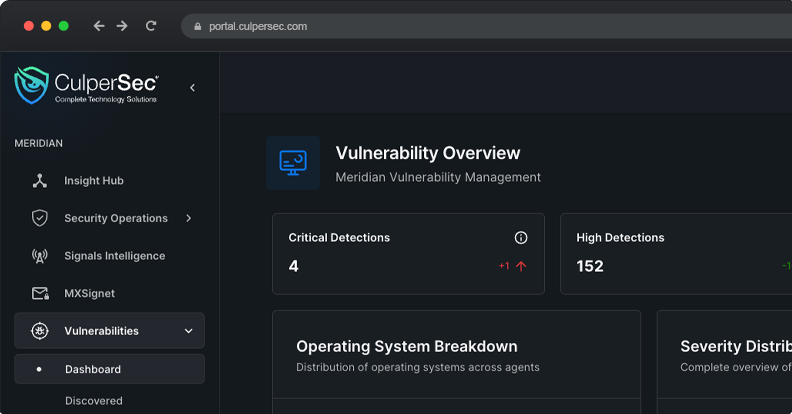Click the Vulnerabilities bug target icon
This screenshot has width=792, height=414.
[40, 331]
